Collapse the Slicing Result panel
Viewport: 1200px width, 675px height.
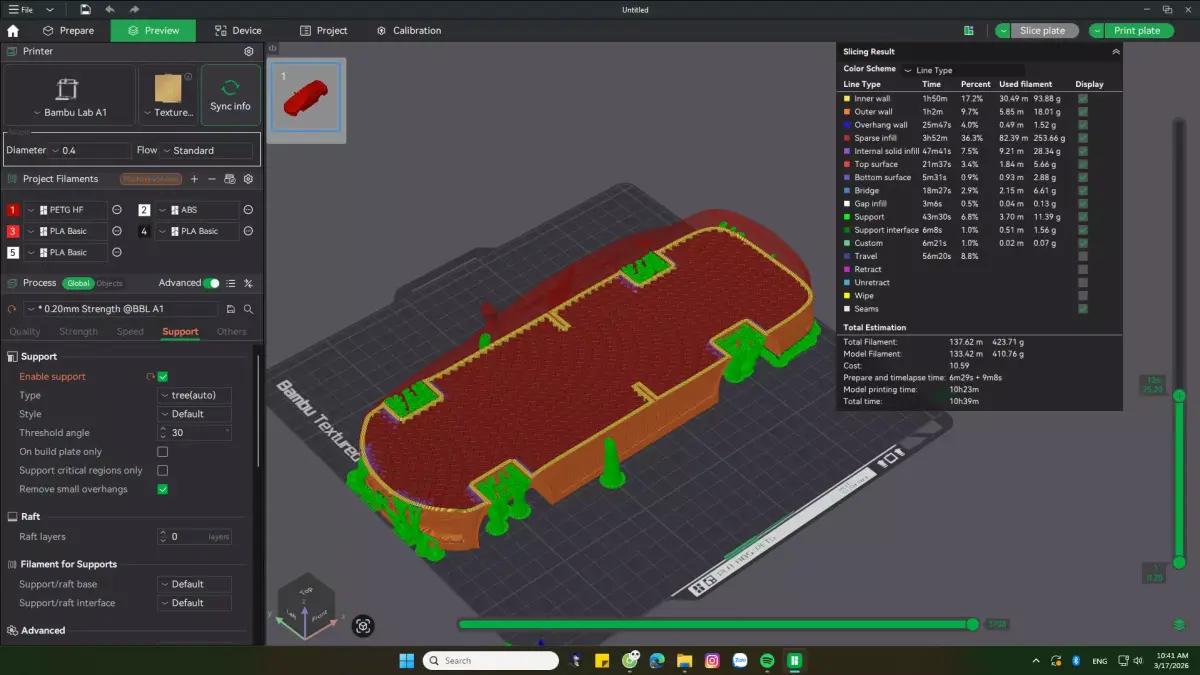[x=1115, y=51]
